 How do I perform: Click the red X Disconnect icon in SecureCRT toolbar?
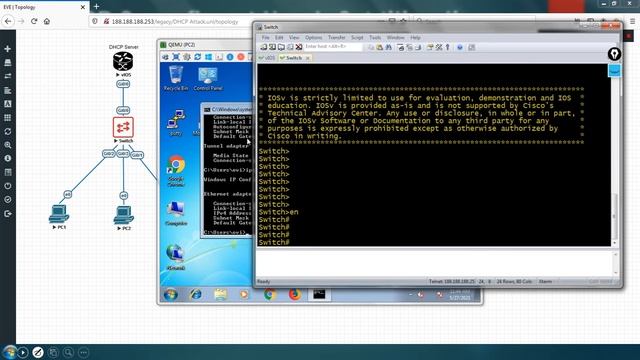tap(299, 47)
